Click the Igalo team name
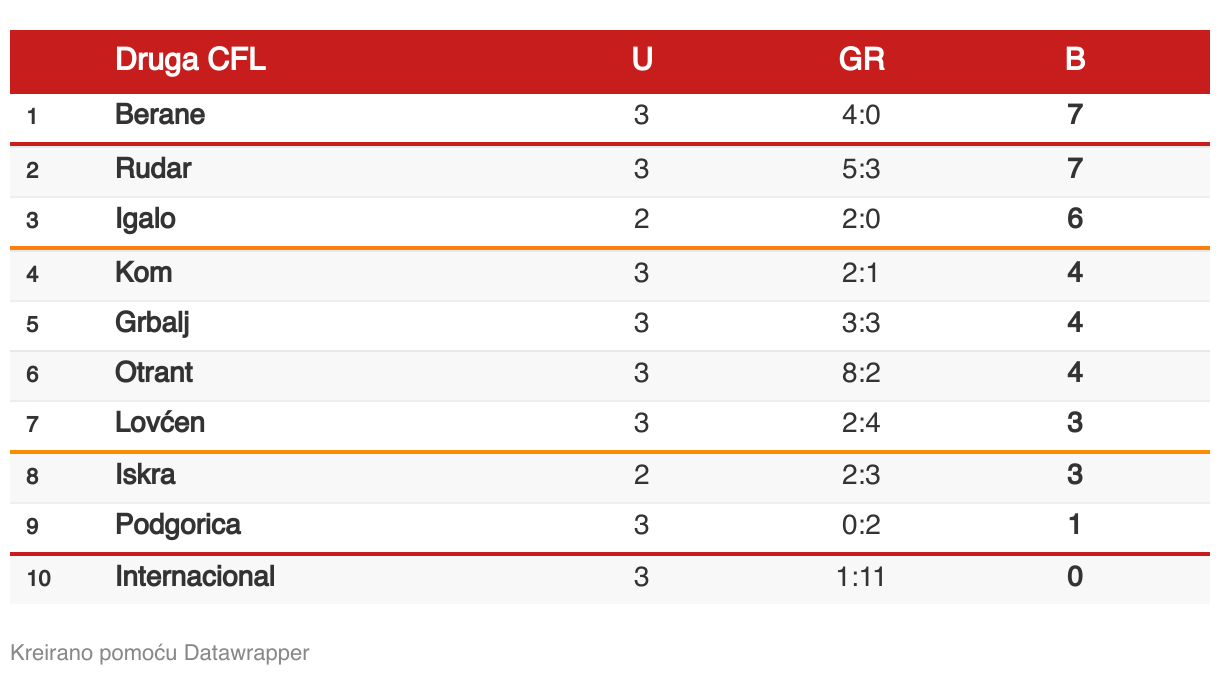 pyautogui.click(x=145, y=219)
